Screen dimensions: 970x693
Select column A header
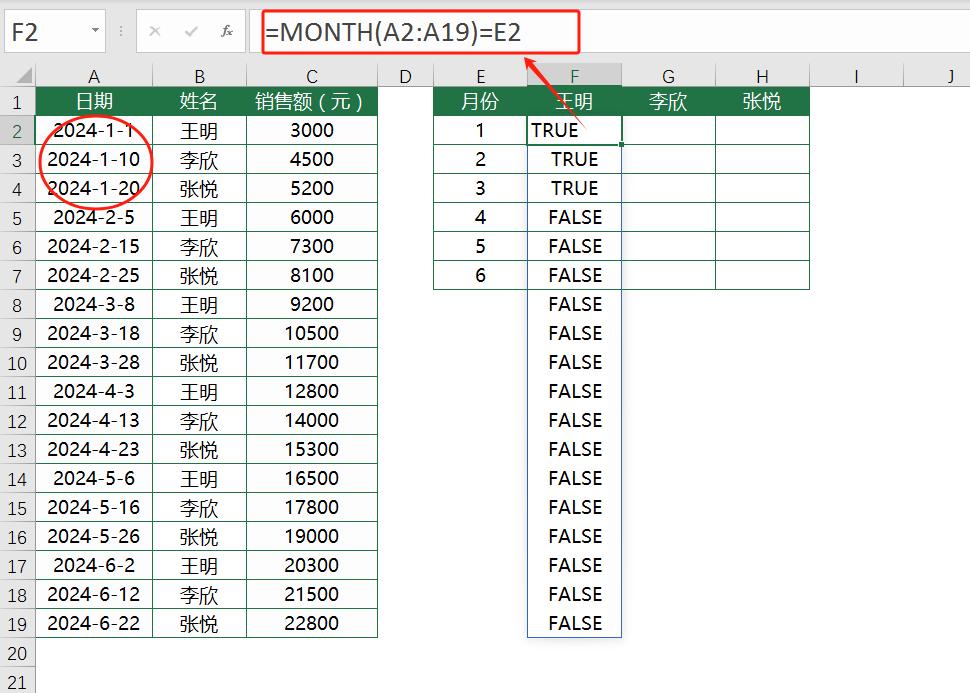click(x=94, y=76)
